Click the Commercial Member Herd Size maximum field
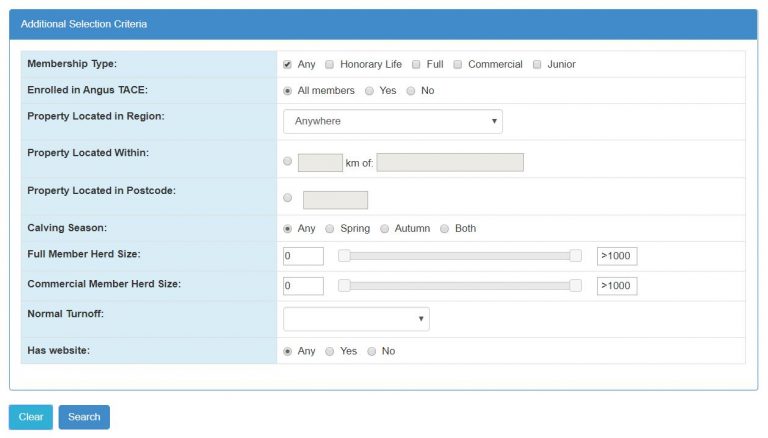This screenshot has height=438, width=768. 616,286
